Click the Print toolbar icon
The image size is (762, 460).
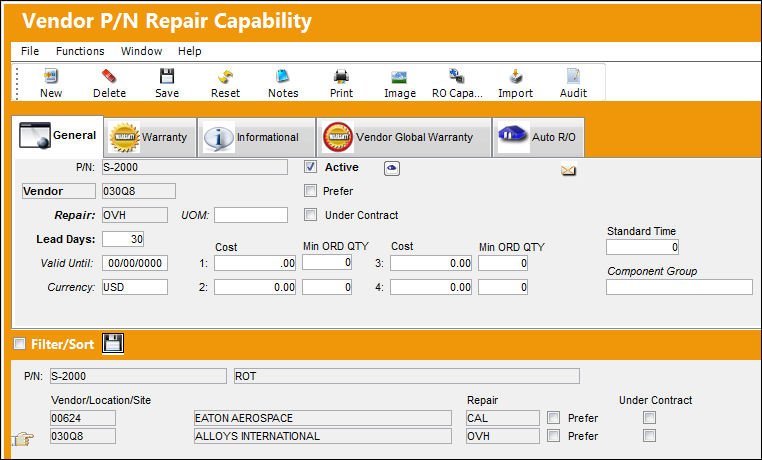(x=341, y=76)
